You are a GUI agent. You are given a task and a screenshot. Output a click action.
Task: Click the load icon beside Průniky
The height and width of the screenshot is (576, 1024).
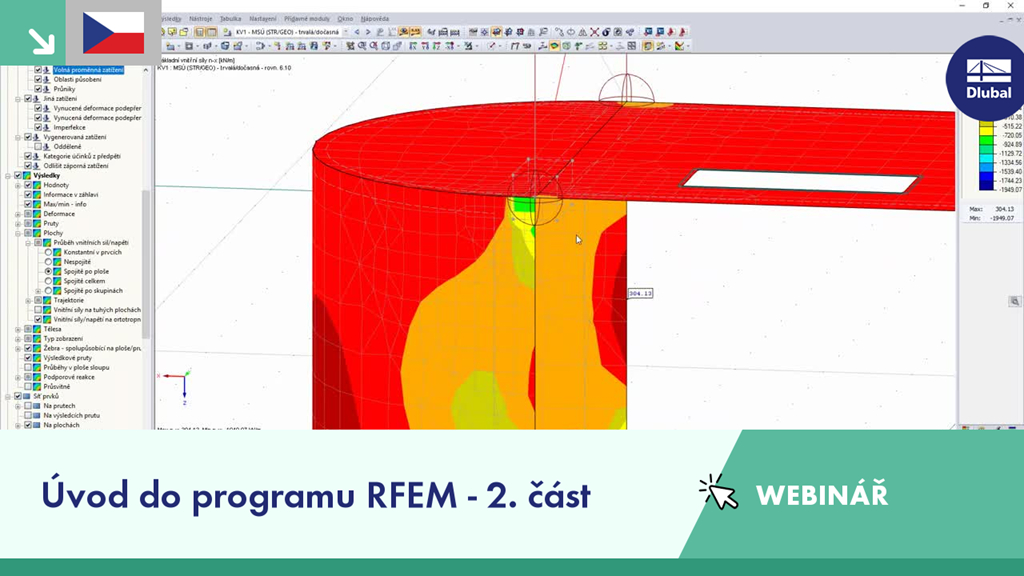pyautogui.click(x=47, y=89)
